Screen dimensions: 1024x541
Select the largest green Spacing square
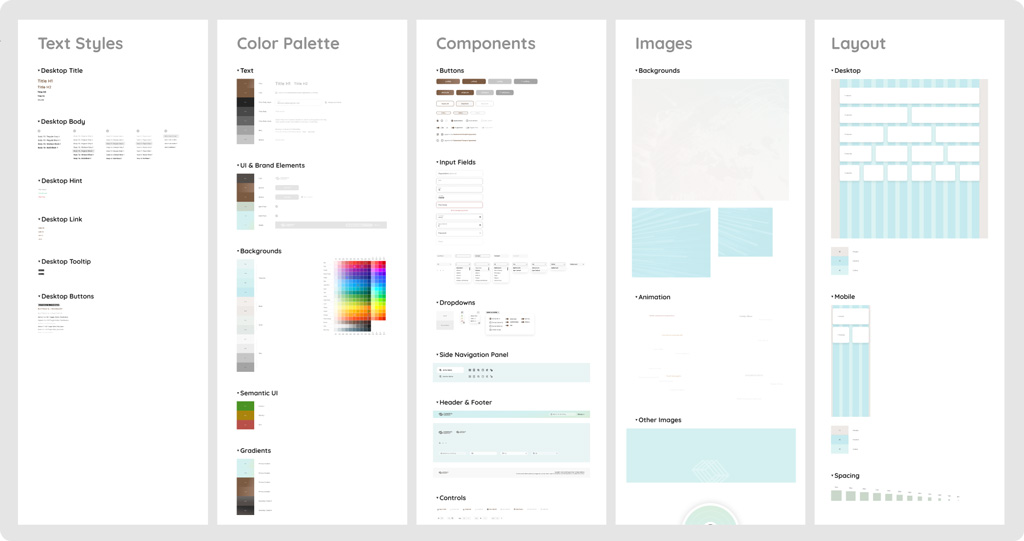pos(836,495)
